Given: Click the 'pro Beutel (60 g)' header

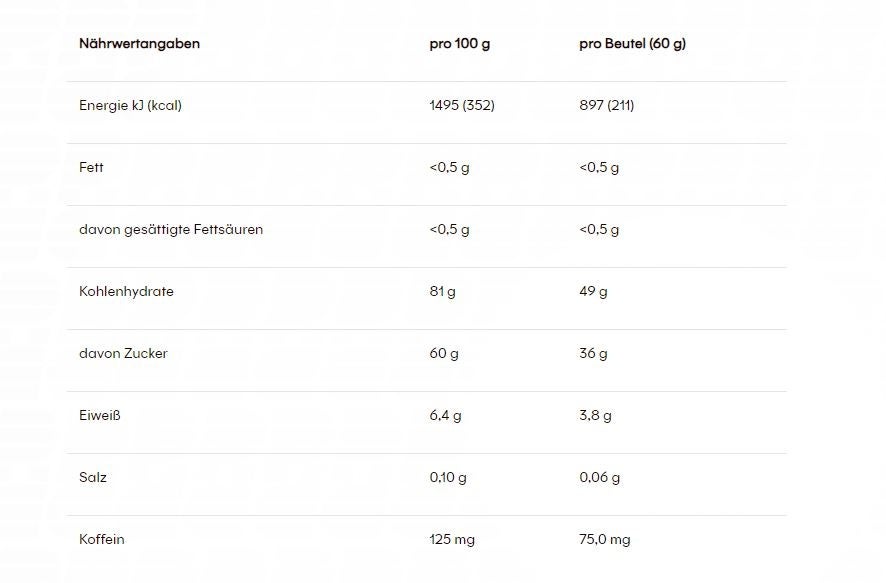Looking at the screenshot, I should pyautogui.click(x=632, y=44).
